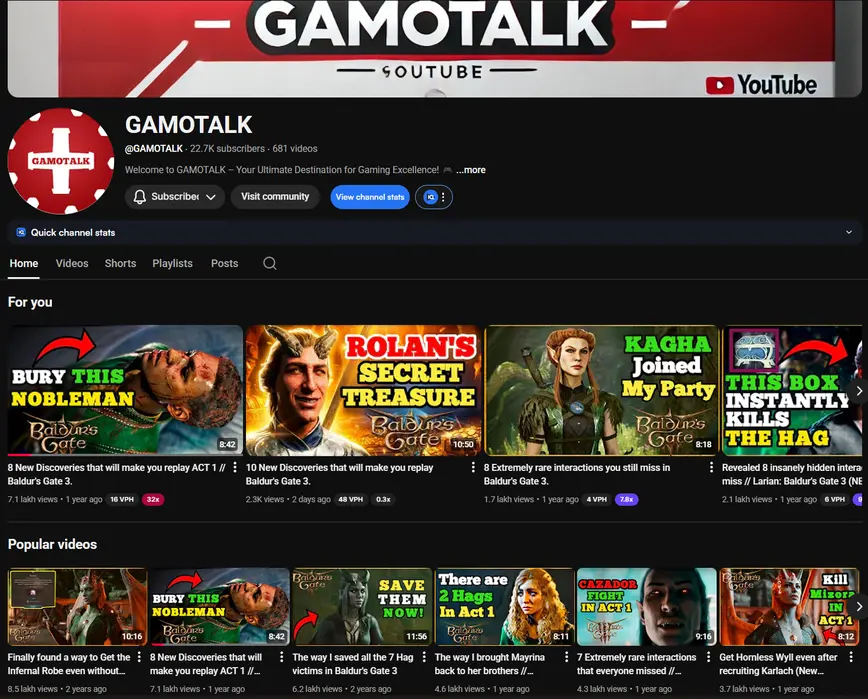Open more options for 'Infernal Robe' video
The width and height of the screenshot is (868, 699).
click(139, 657)
